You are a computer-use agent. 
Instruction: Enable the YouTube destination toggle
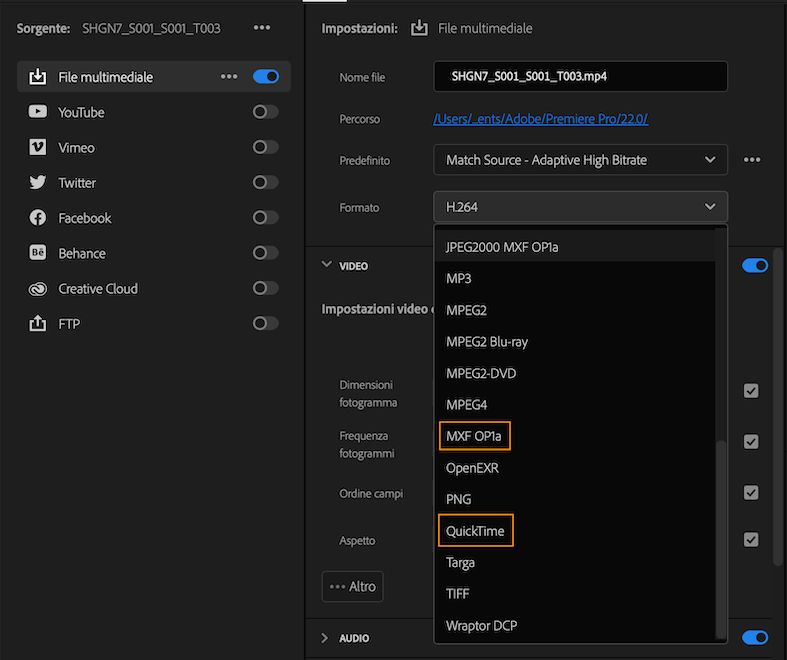[266, 112]
